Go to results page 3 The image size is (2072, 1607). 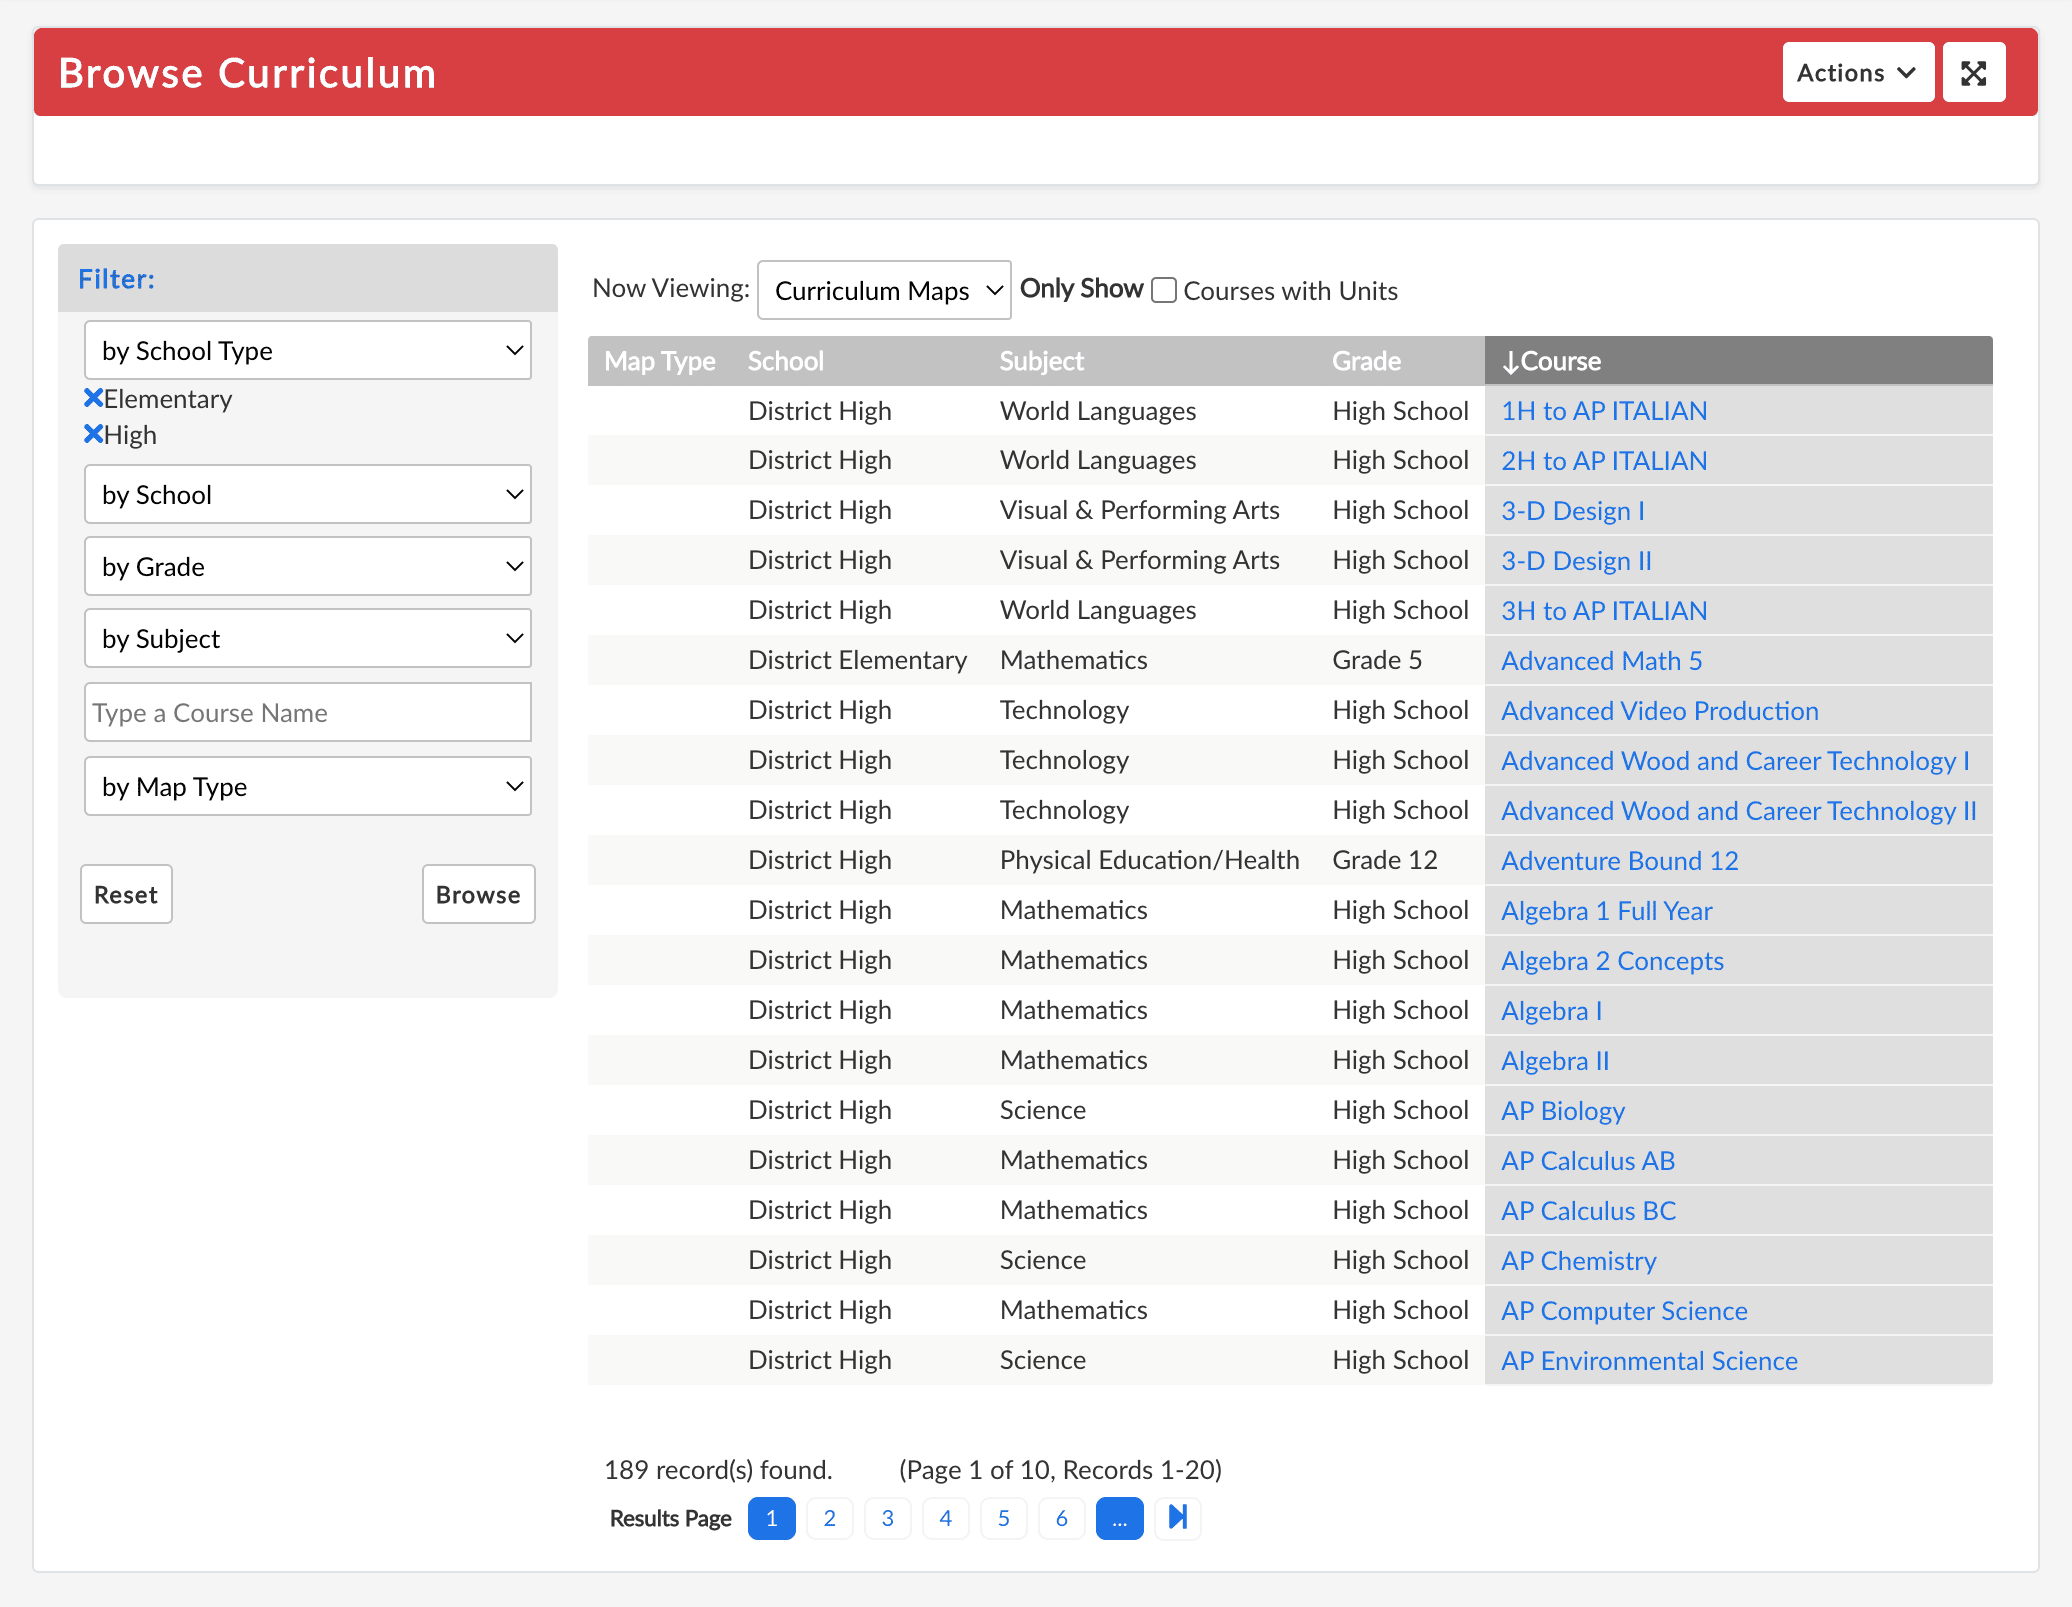click(x=887, y=1518)
